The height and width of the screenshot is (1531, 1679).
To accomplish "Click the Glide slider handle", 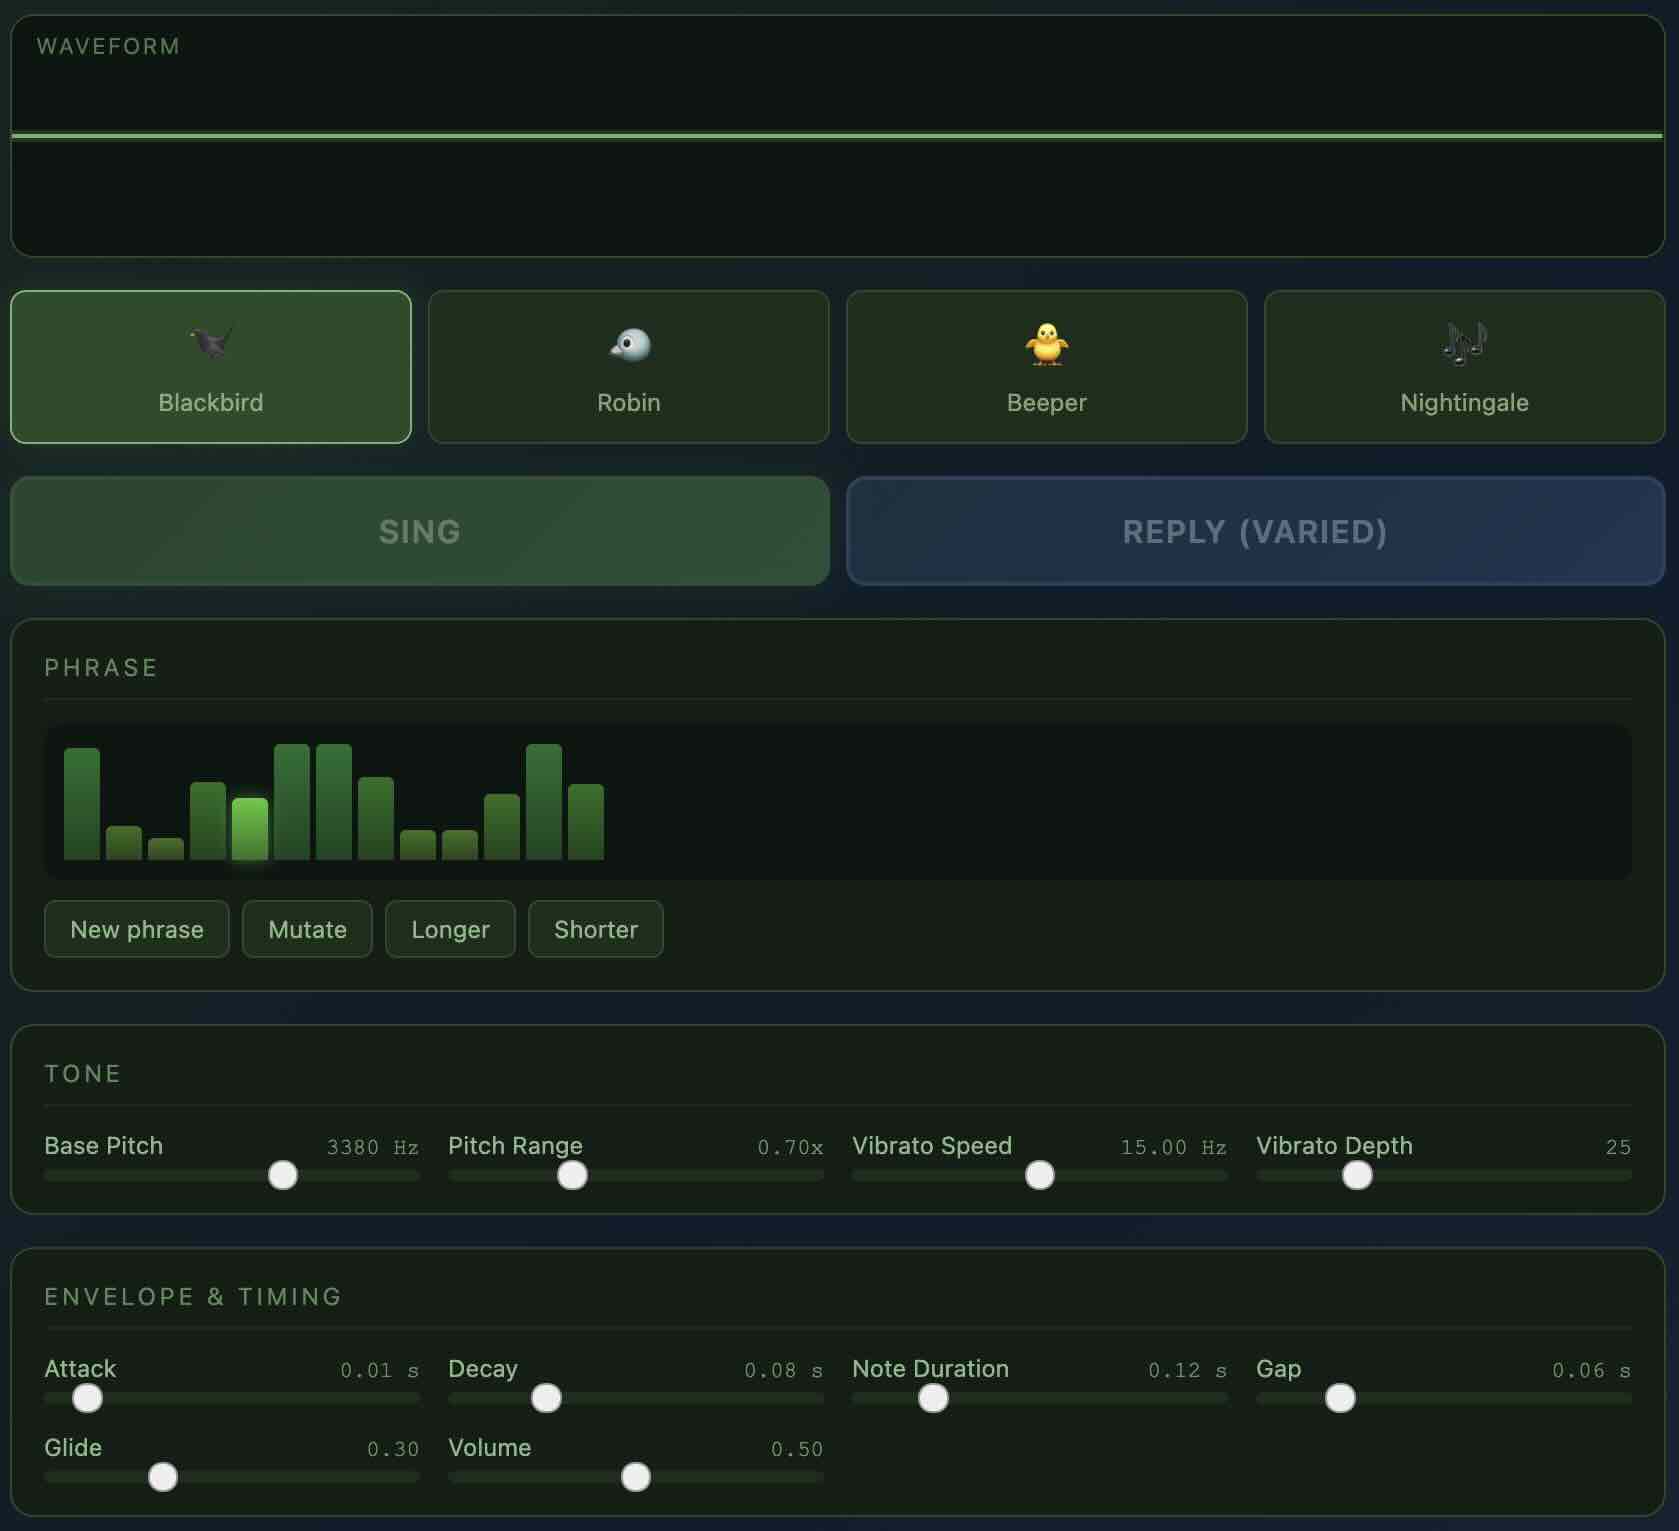I will (x=163, y=1477).
